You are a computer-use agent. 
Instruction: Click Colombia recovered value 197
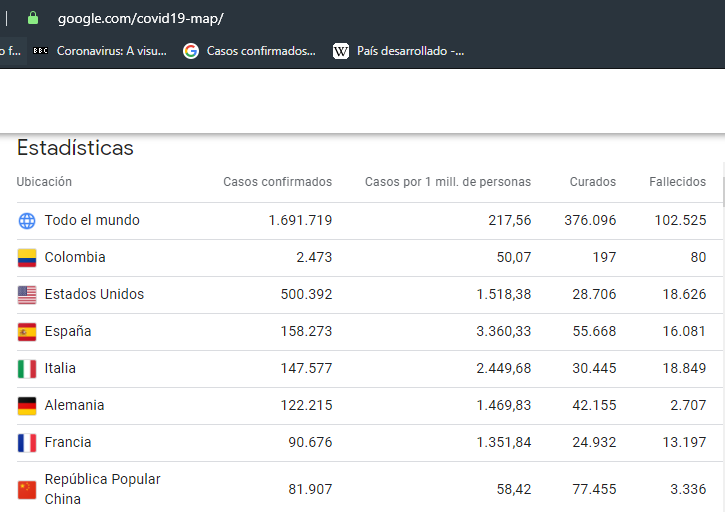[604, 257]
